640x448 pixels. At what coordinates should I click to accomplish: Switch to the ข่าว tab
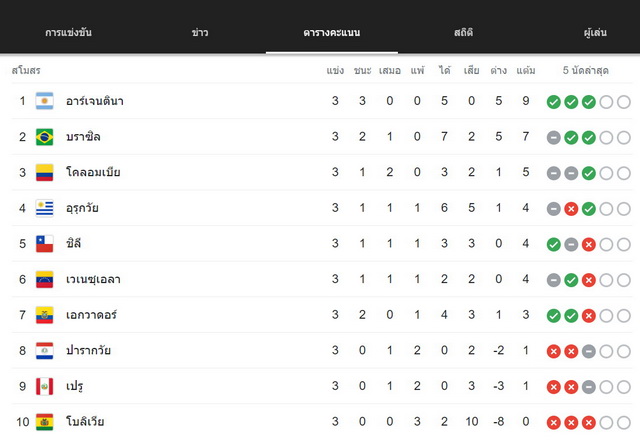point(200,33)
